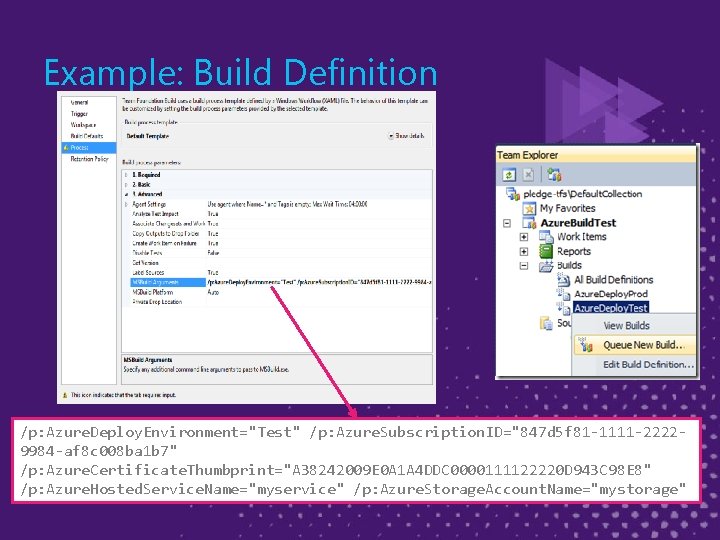Click the AzureDeployTest build definition icon
The image size is (720, 540).
tap(563, 308)
